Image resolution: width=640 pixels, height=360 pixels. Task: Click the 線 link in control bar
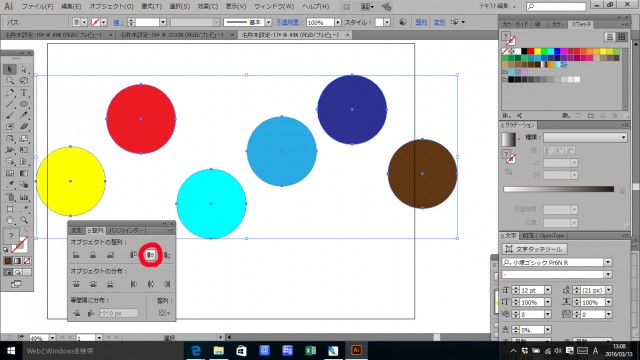tap(118, 22)
